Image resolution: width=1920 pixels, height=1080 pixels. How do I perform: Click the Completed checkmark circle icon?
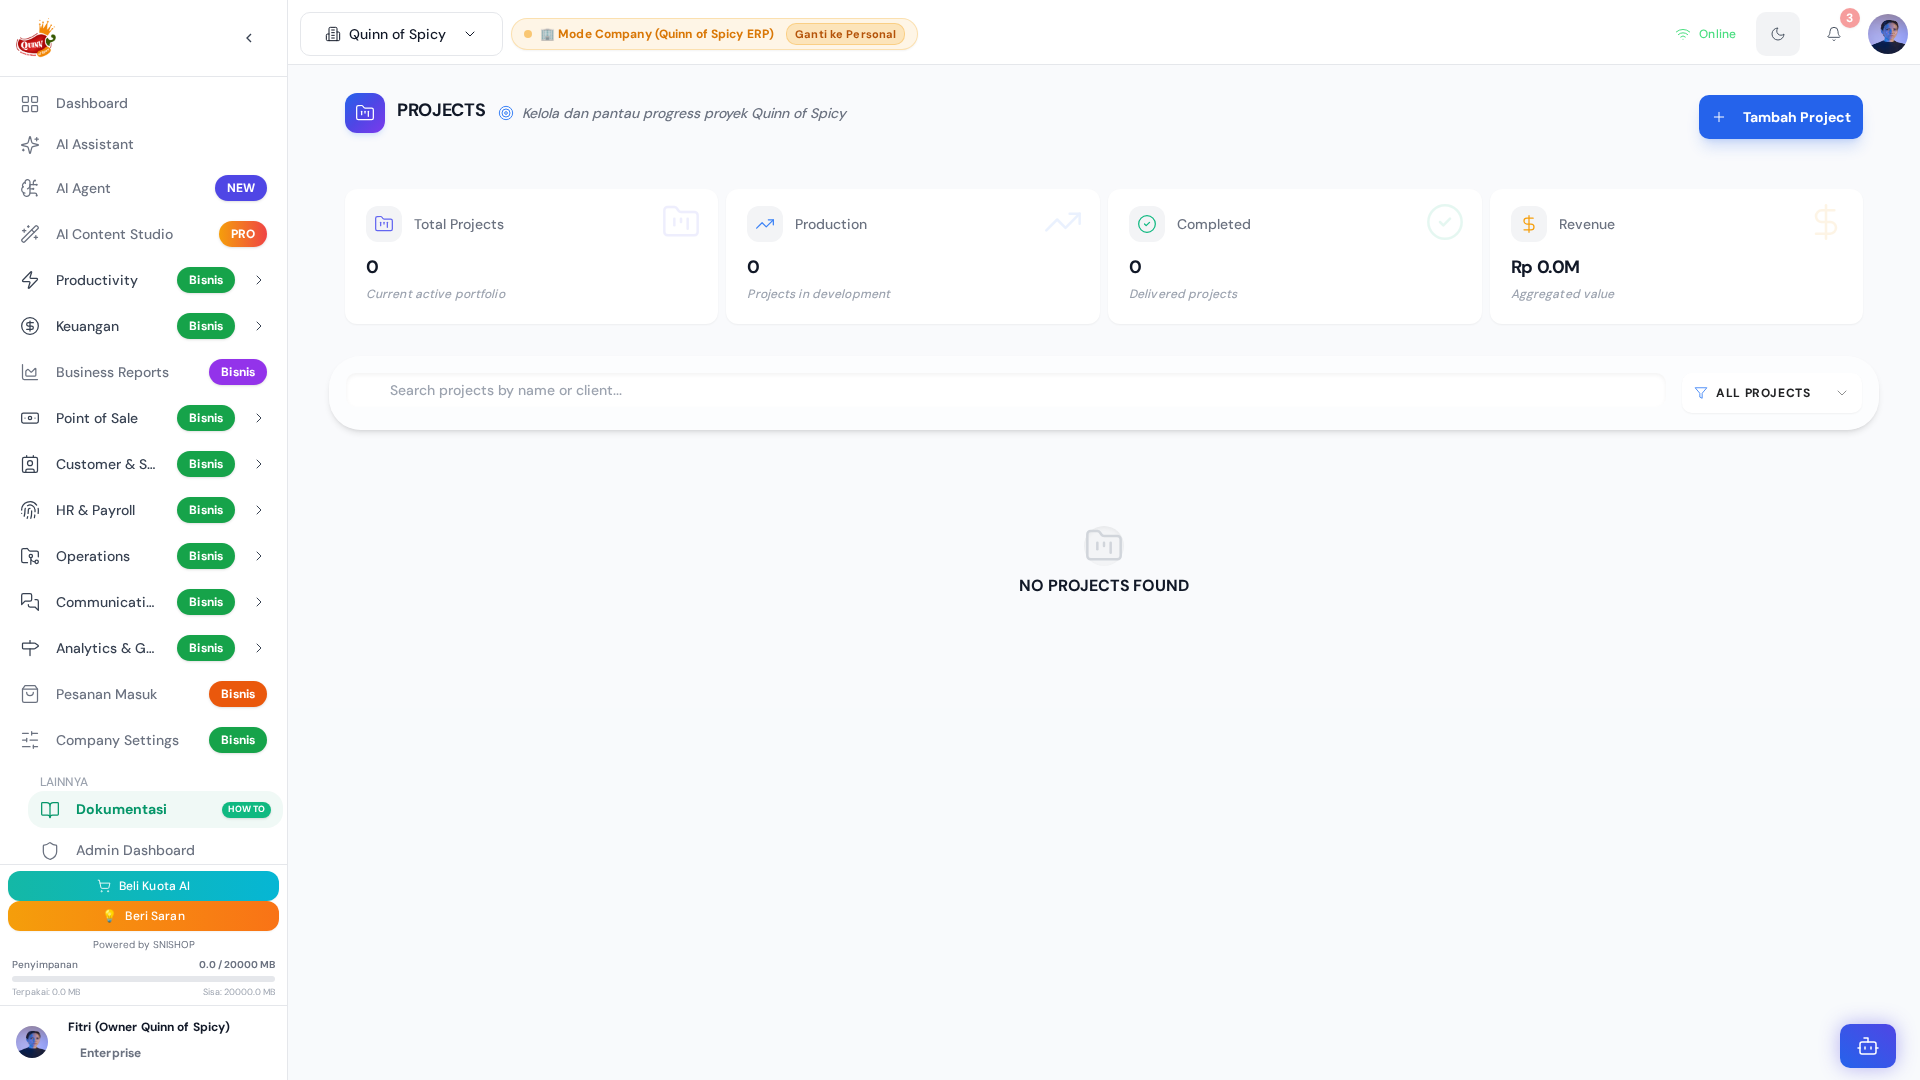tap(1147, 224)
